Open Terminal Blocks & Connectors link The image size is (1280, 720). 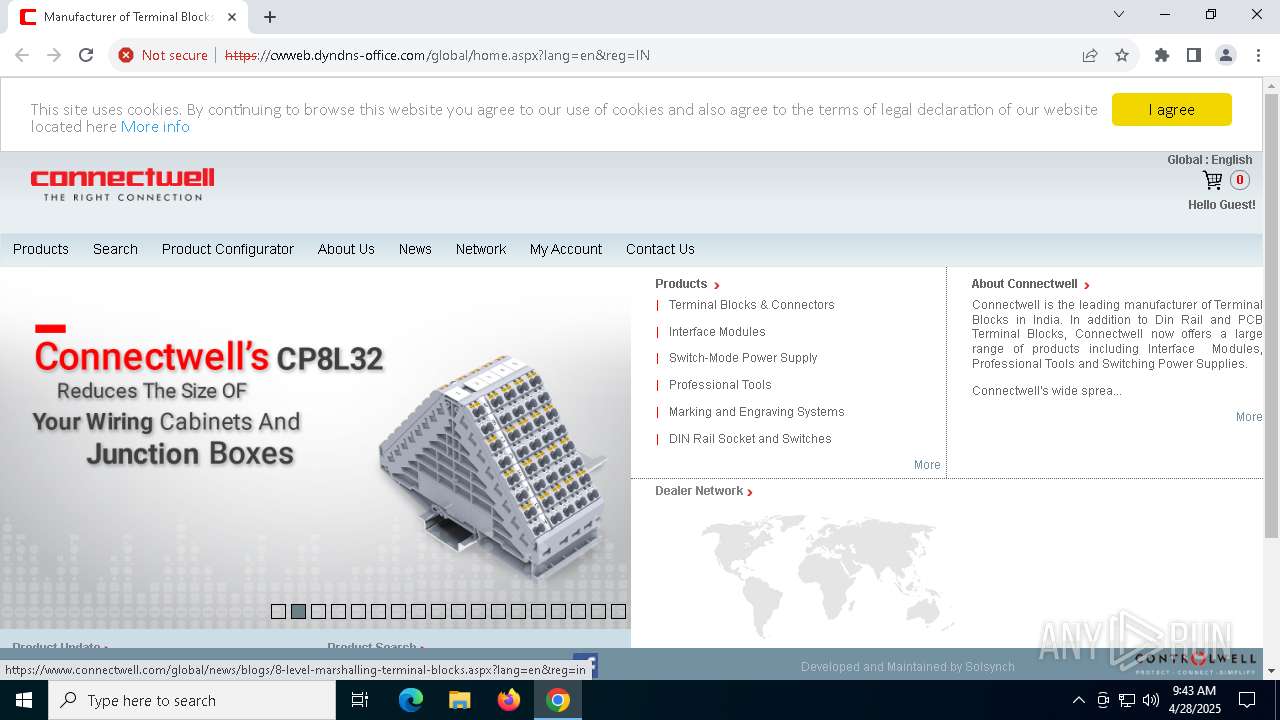(751, 305)
